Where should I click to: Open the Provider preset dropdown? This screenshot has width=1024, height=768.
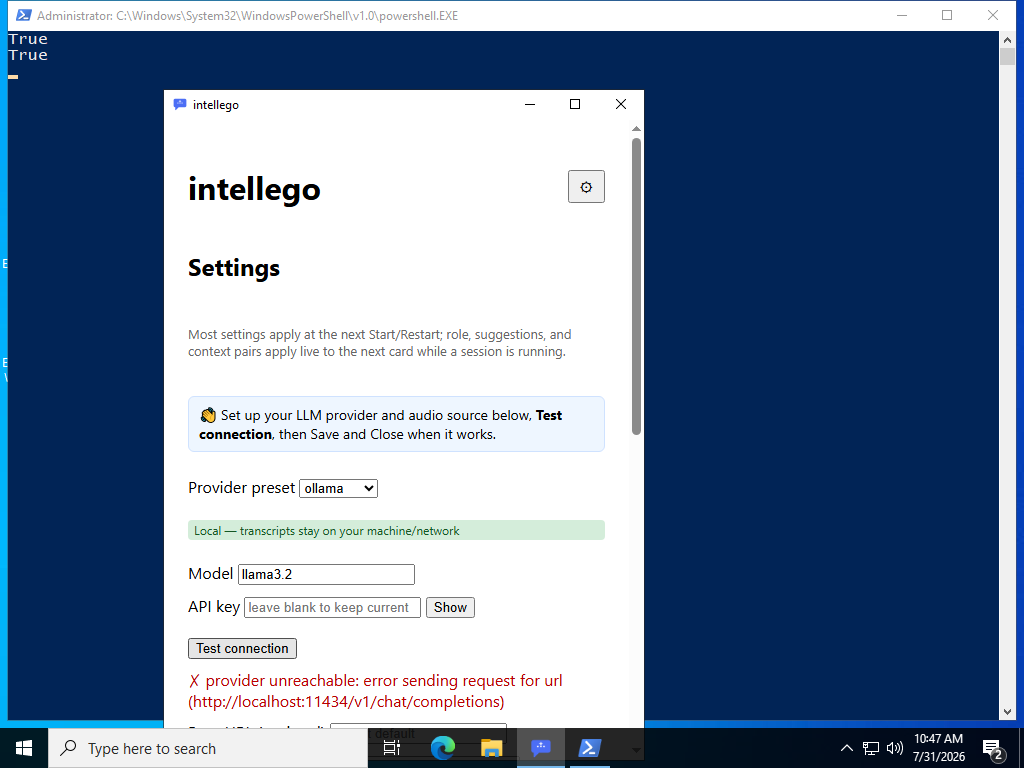point(338,488)
